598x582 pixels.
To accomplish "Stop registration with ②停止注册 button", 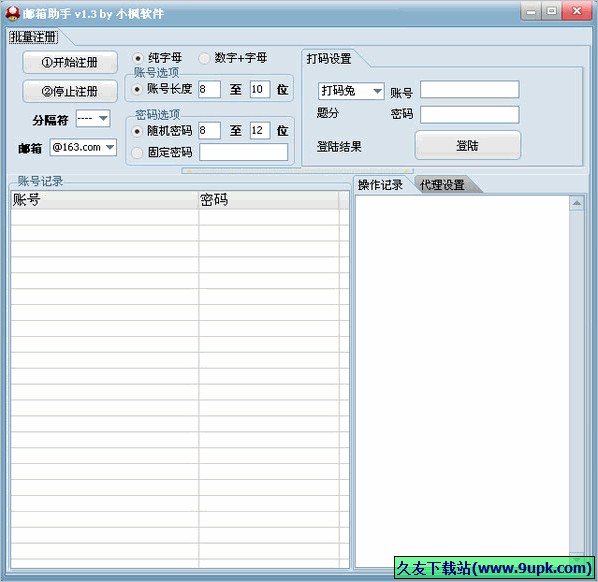I will click(x=70, y=91).
